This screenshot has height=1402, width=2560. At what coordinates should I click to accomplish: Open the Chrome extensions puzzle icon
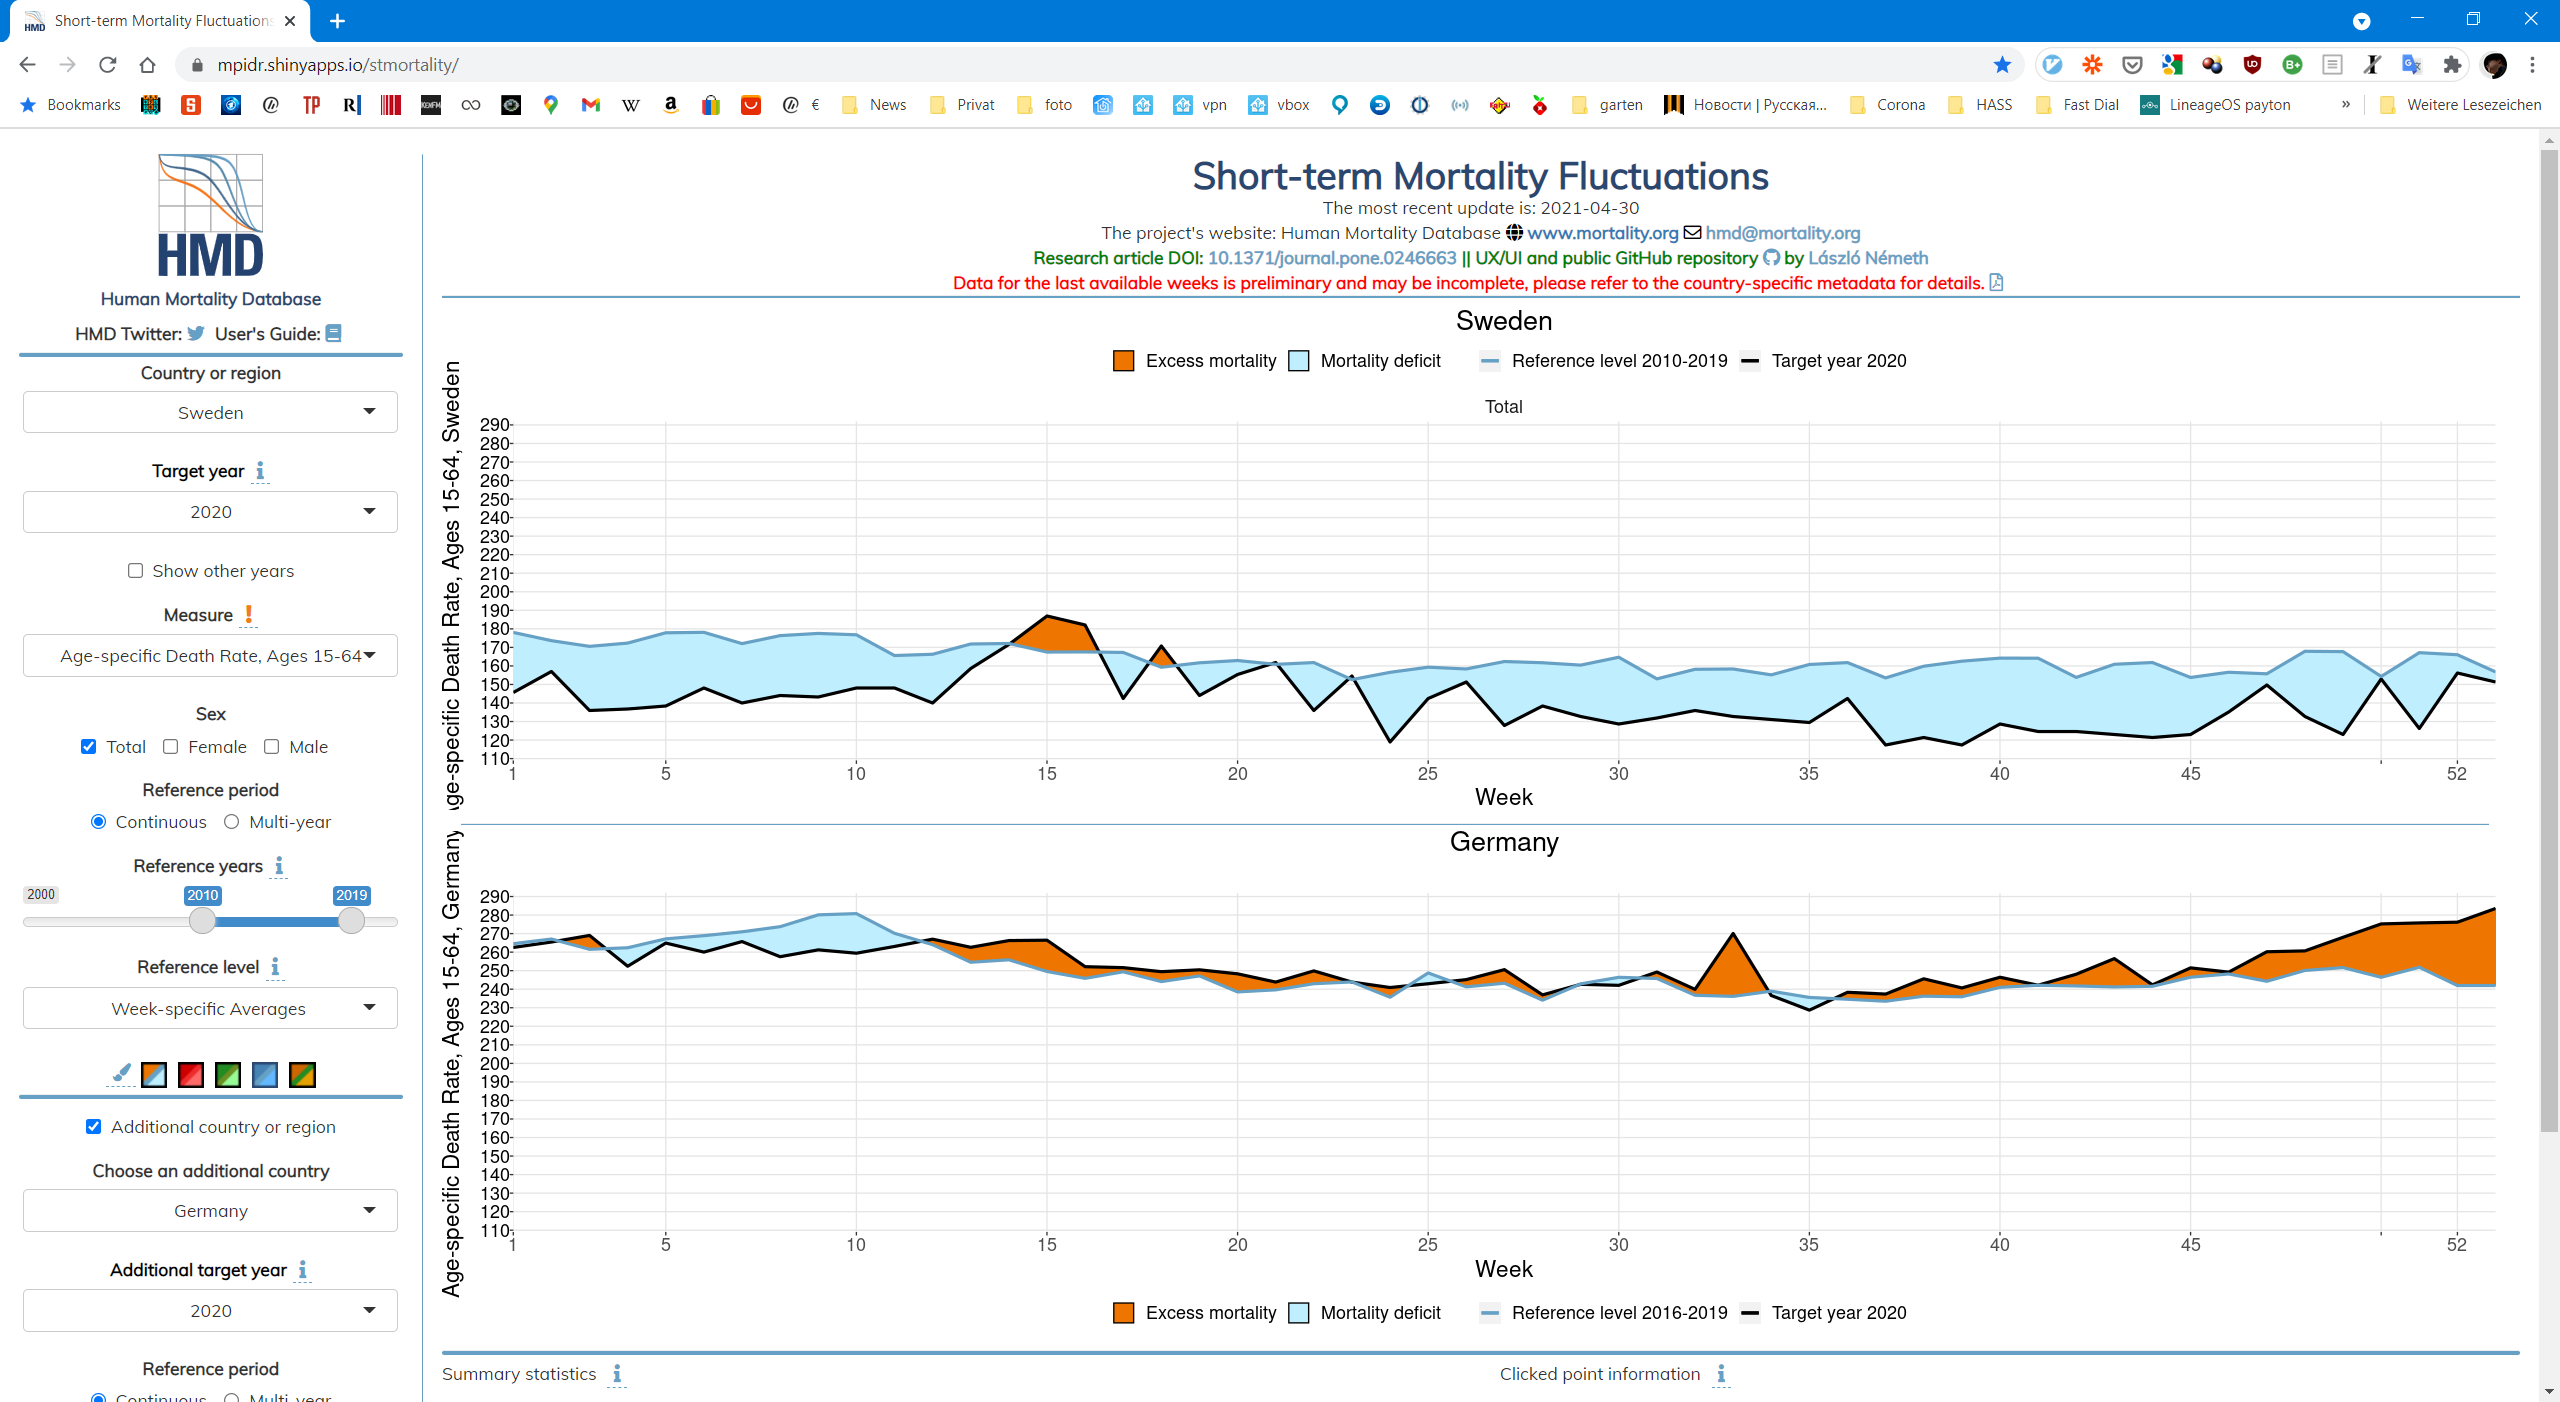click(2452, 65)
